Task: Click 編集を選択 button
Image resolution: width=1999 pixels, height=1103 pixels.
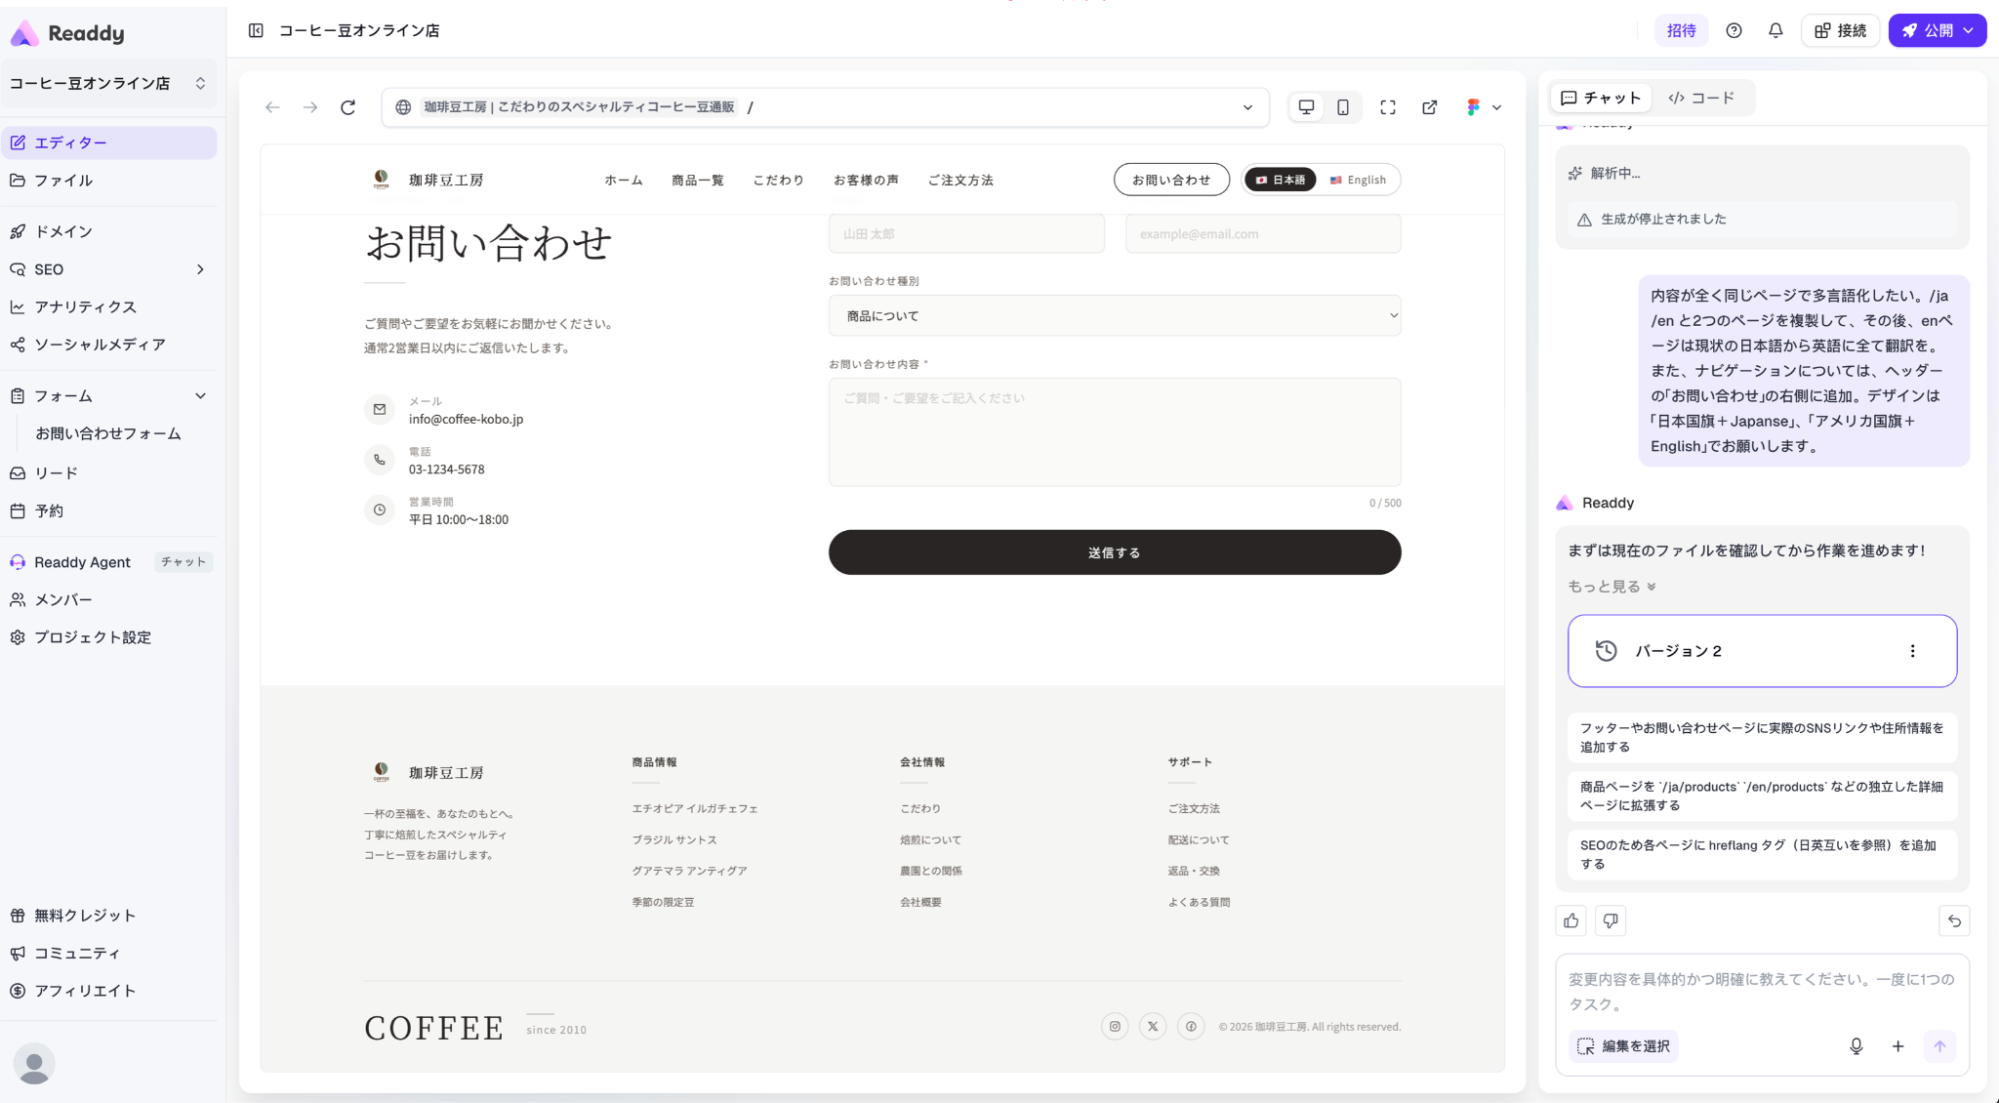Action: click(x=1623, y=1046)
